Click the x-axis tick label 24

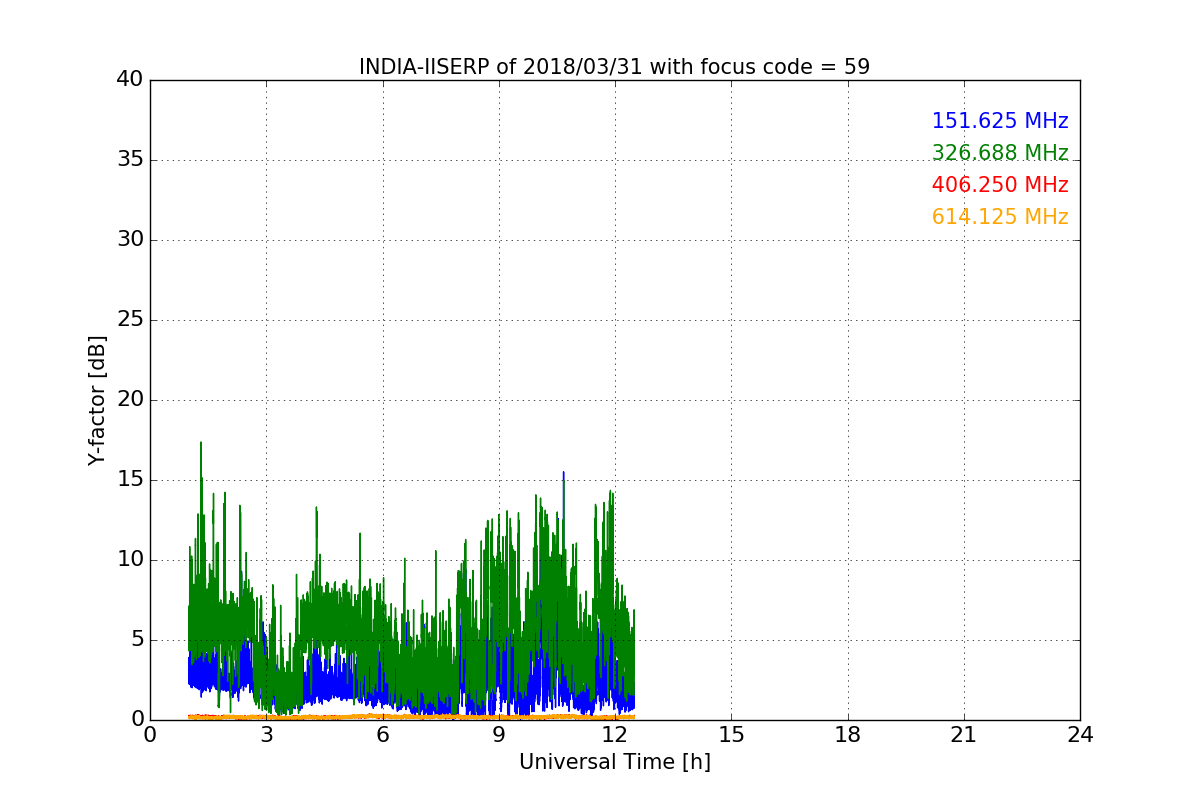pos(1080,734)
